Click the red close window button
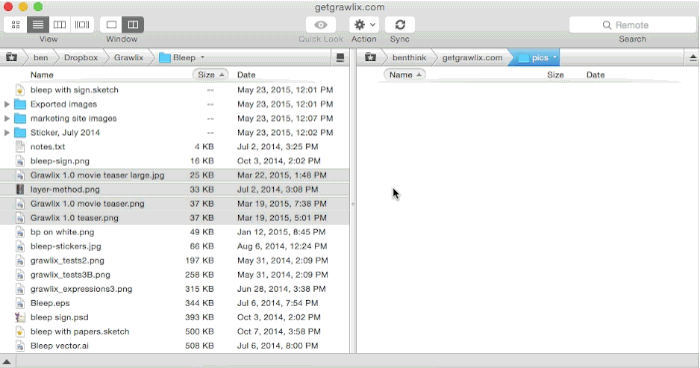The image size is (700, 368). (x=8, y=7)
